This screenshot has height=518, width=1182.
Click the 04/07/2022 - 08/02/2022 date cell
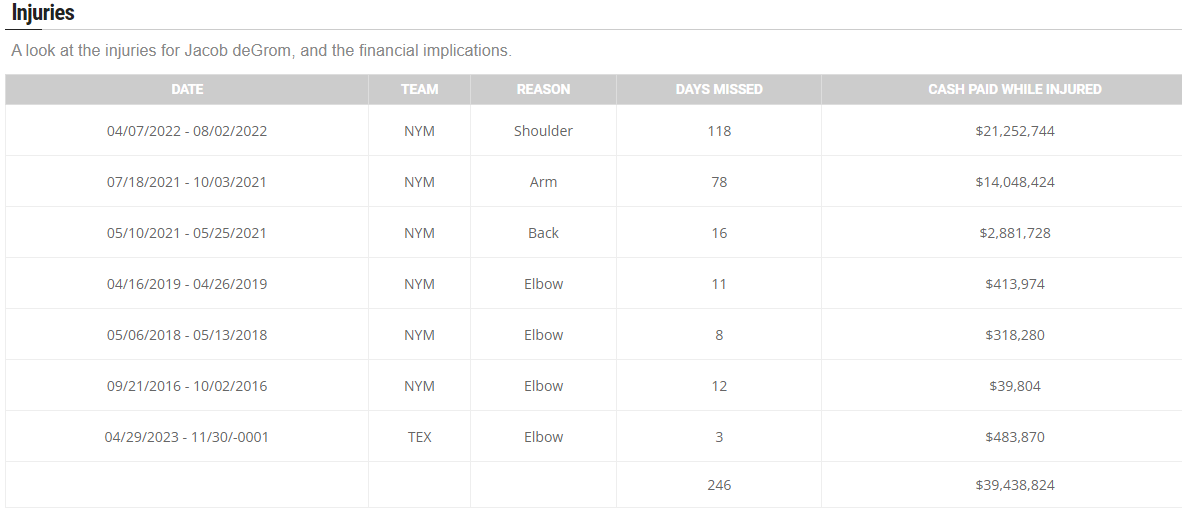point(187,130)
